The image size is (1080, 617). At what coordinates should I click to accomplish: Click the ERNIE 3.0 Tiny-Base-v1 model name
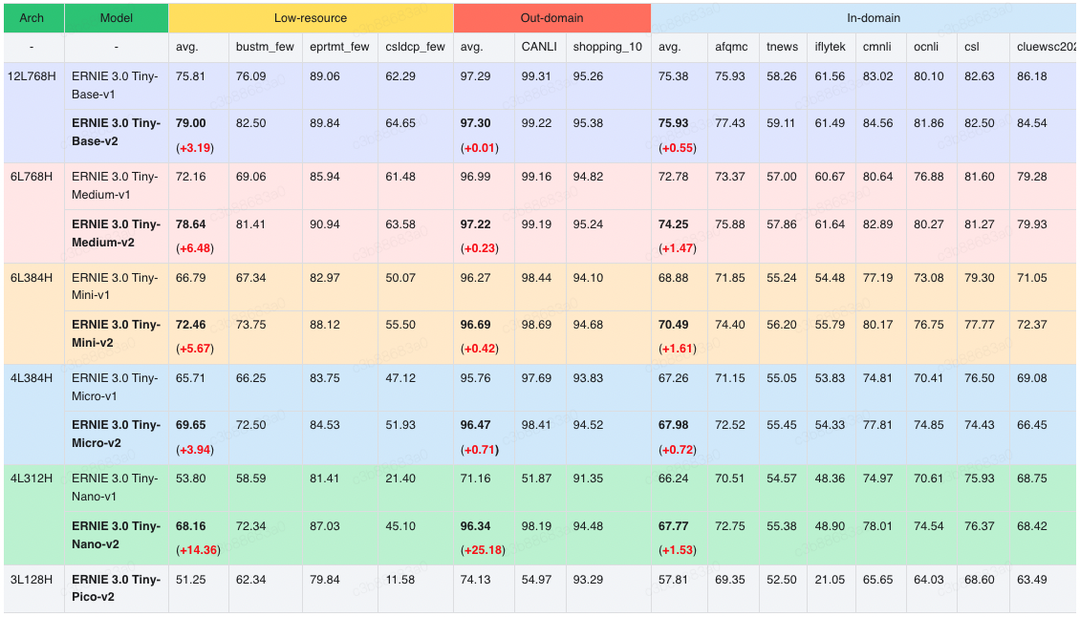[x=116, y=85]
